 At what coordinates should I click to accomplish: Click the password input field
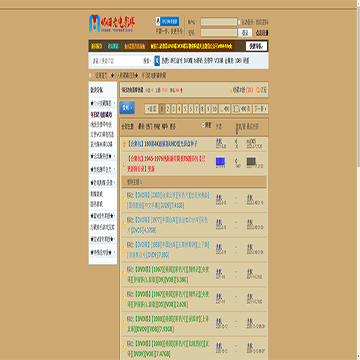click(219, 33)
